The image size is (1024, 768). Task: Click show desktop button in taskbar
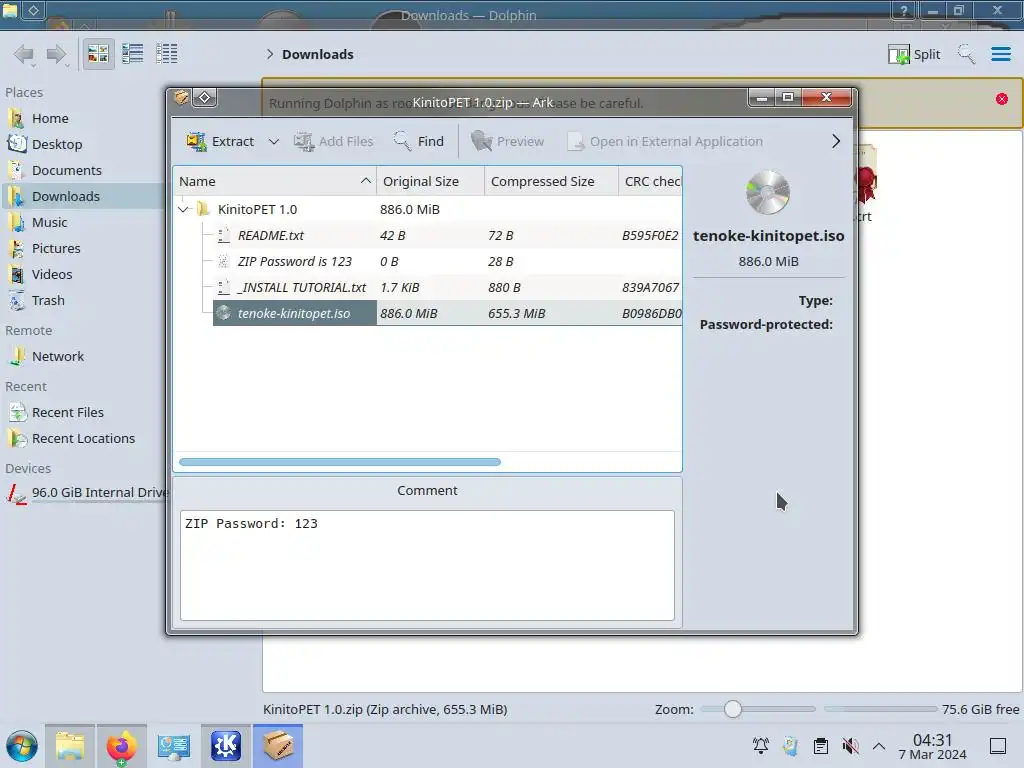998,746
